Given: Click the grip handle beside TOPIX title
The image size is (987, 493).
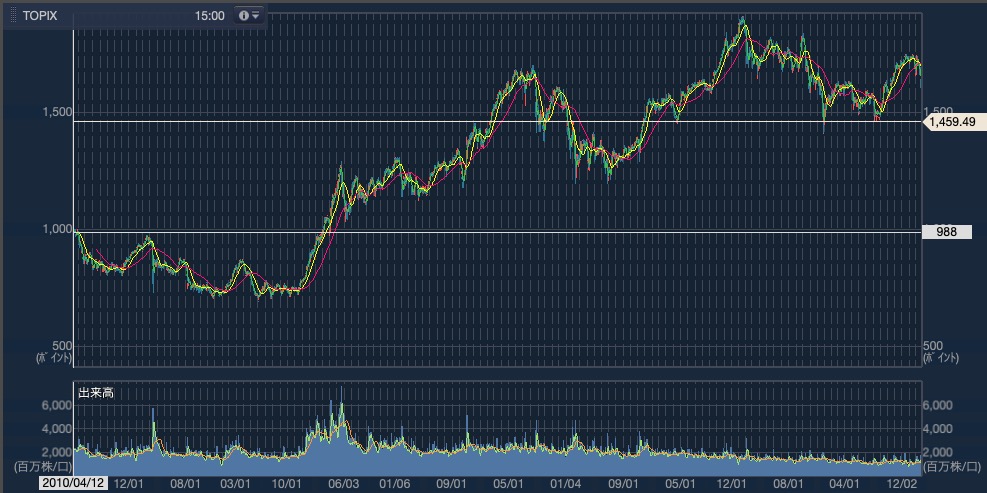Looking at the screenshot, I should 13,15.
